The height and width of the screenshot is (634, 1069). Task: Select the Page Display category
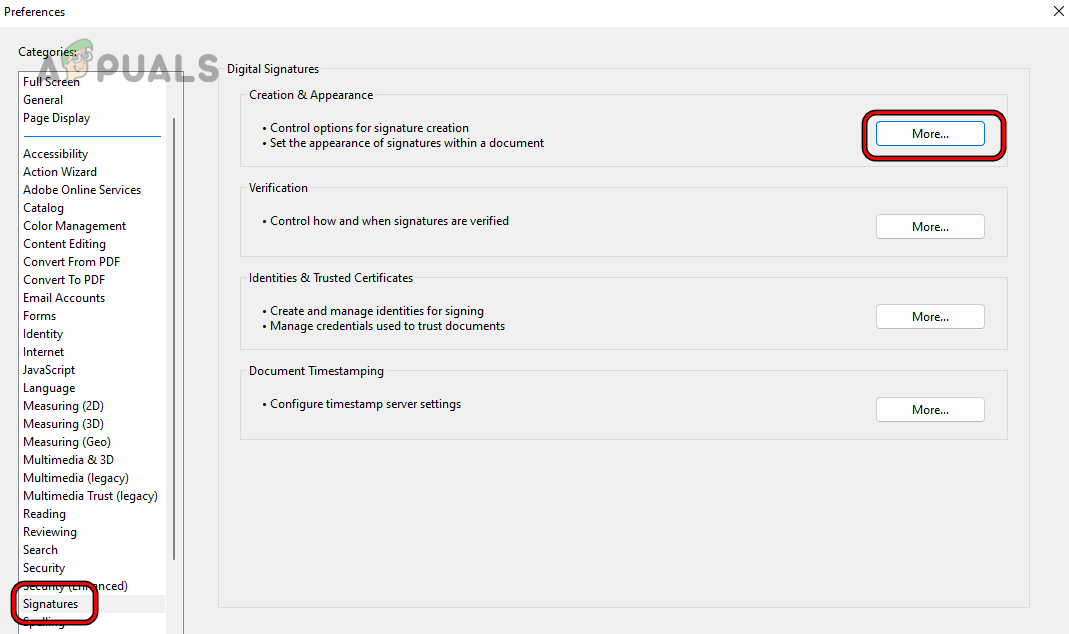(56, 117)
